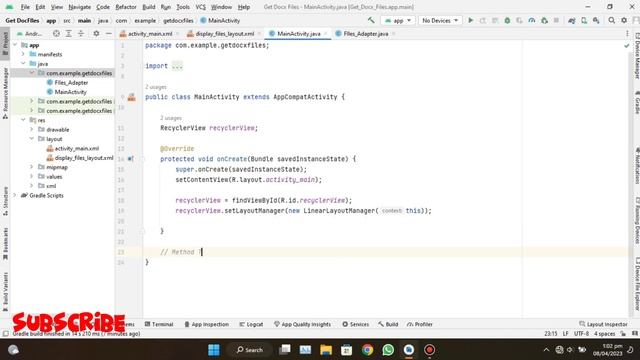Expand the drawable folder
This screenshot has width=640, height=360.
tap(31, 129)
